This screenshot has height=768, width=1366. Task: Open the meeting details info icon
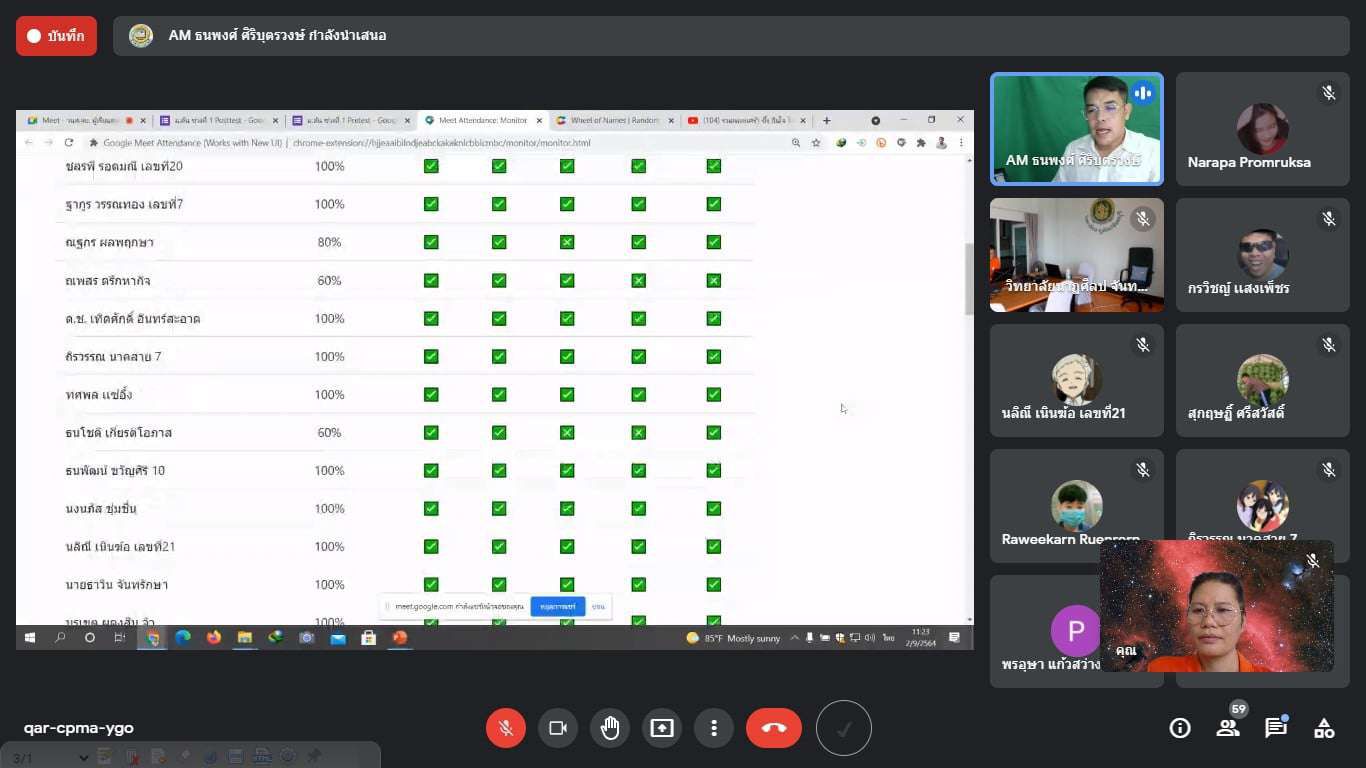coord(1180,728)
